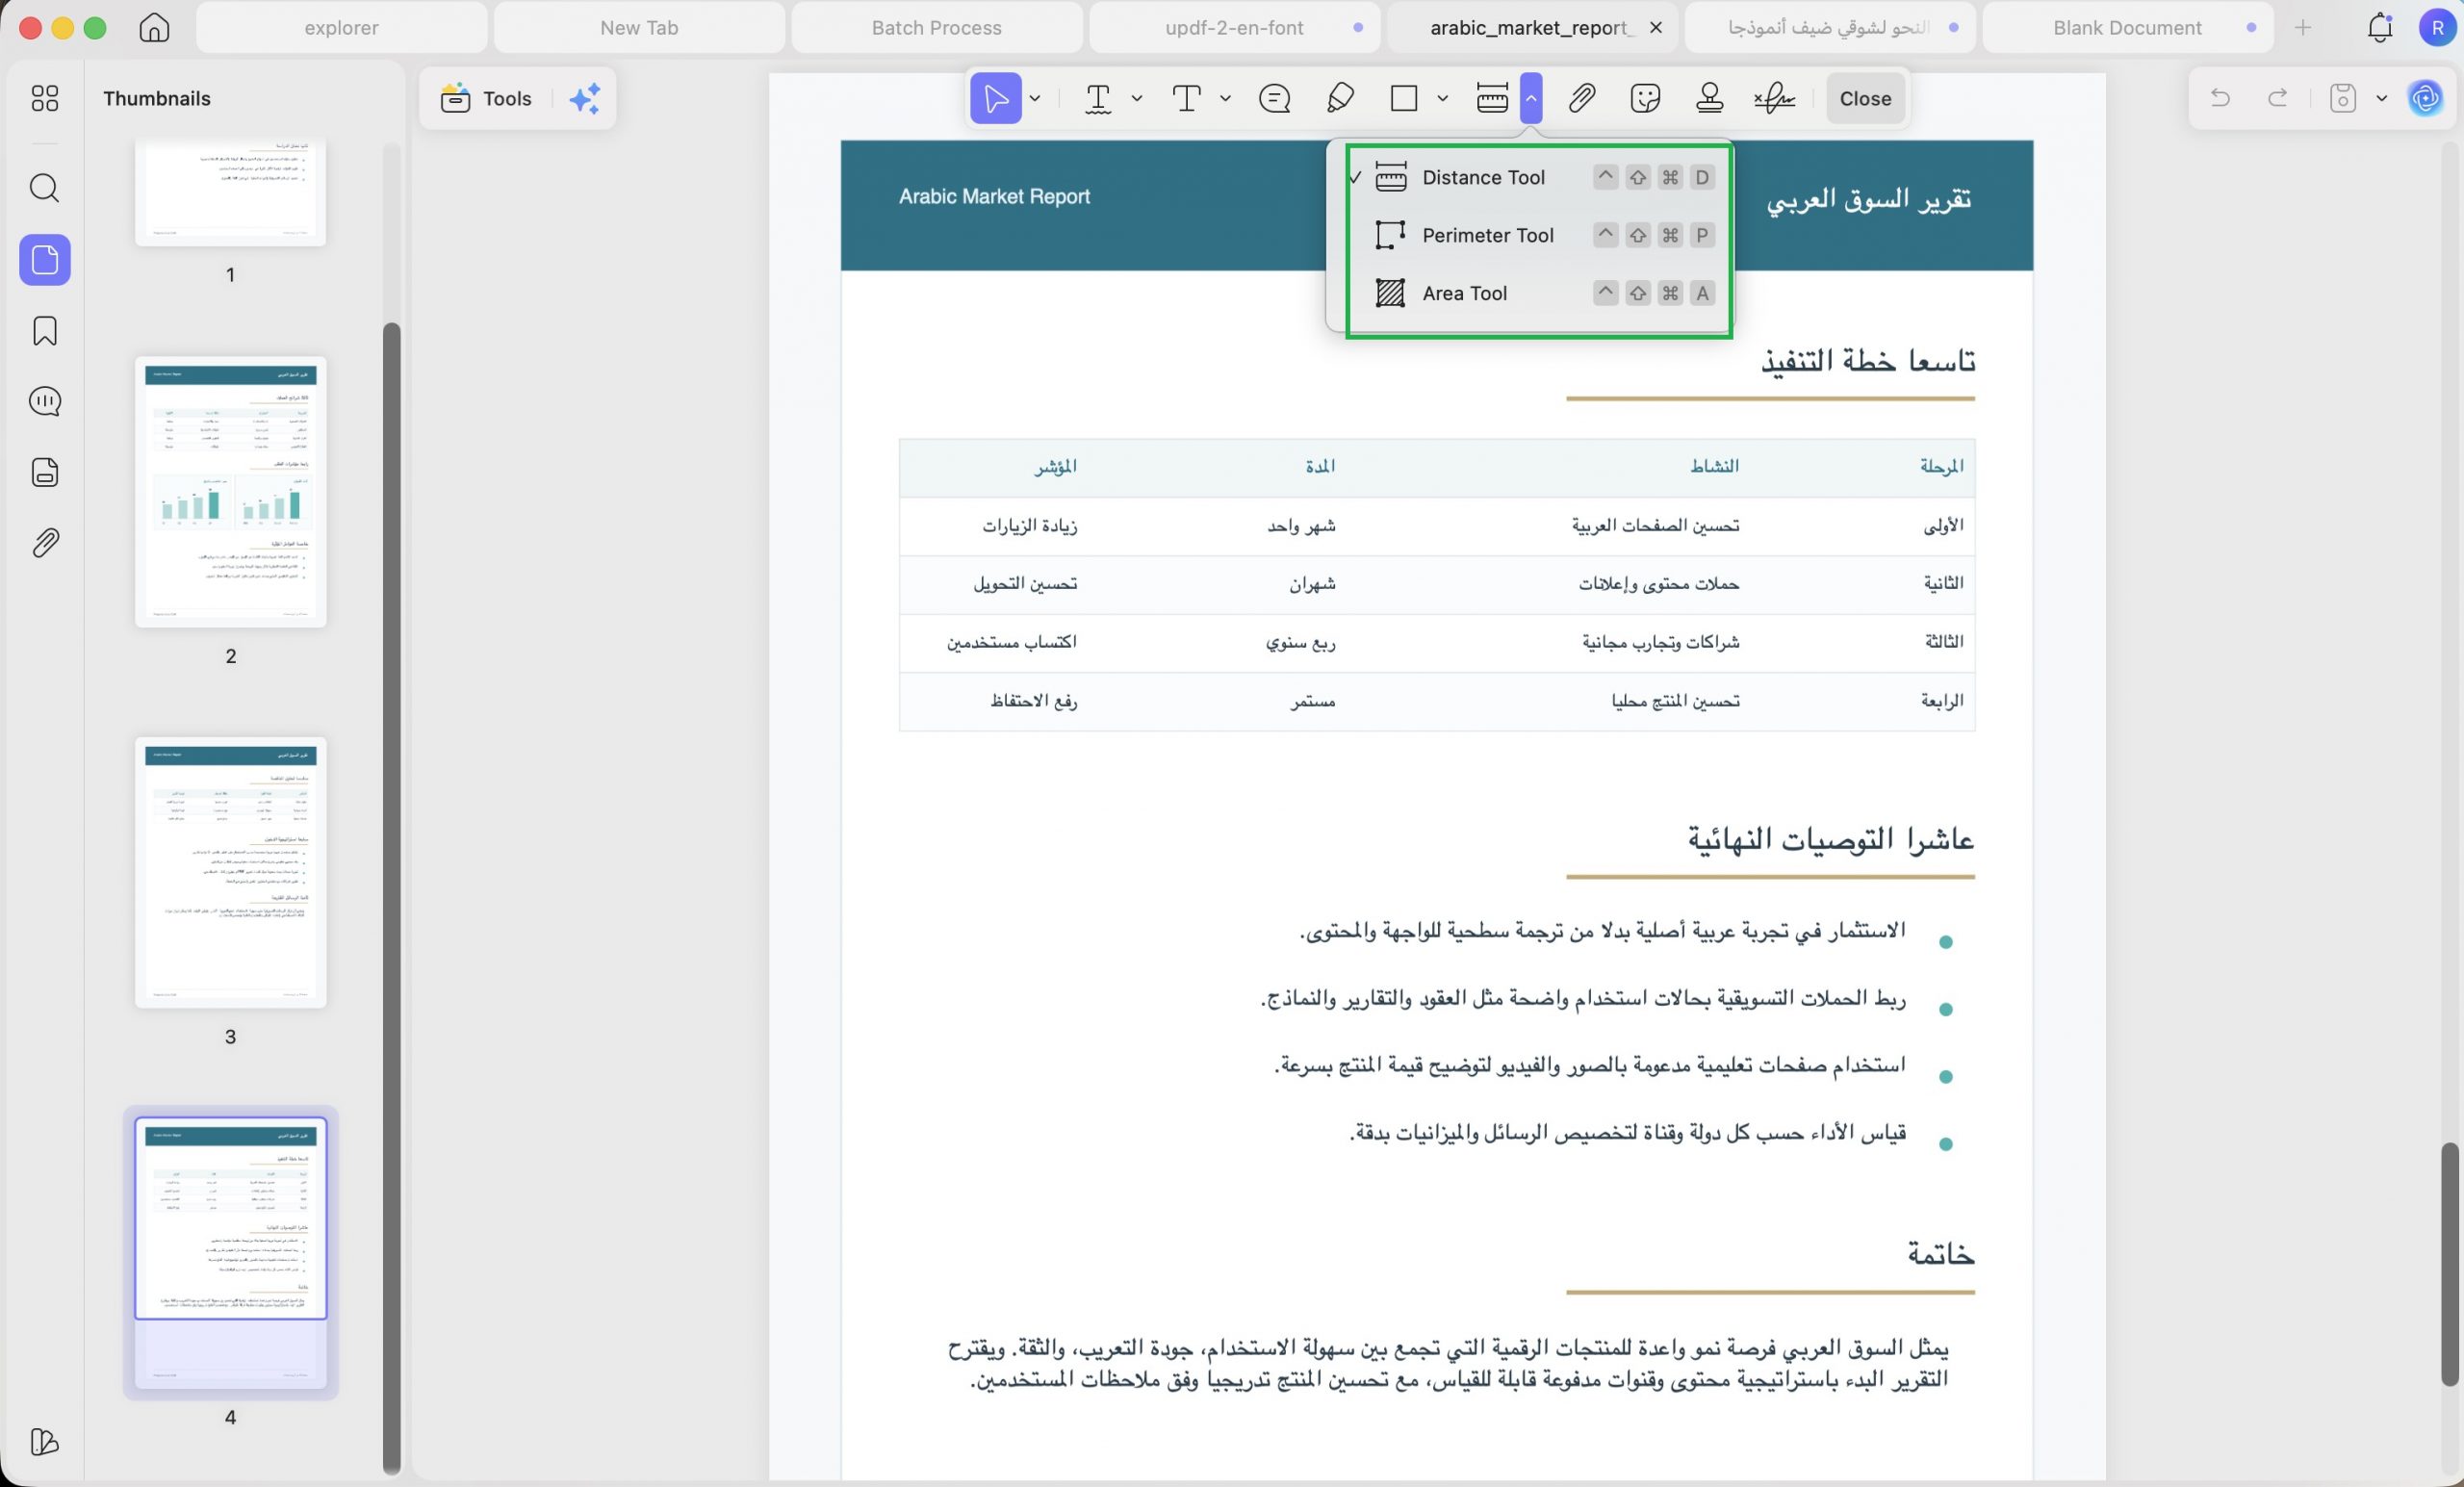Click the redo arrow
The width and height of the screenshot is (2464, 1487).
[x=2277, y=98]
